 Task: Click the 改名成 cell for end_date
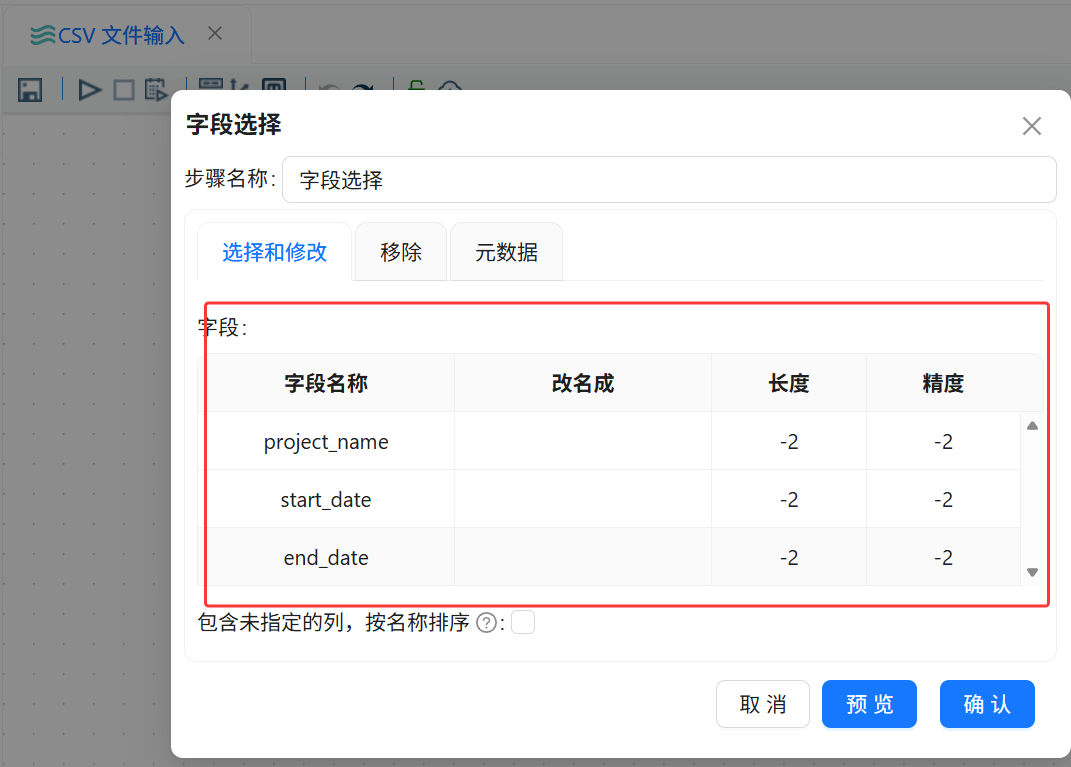(583, 557)
